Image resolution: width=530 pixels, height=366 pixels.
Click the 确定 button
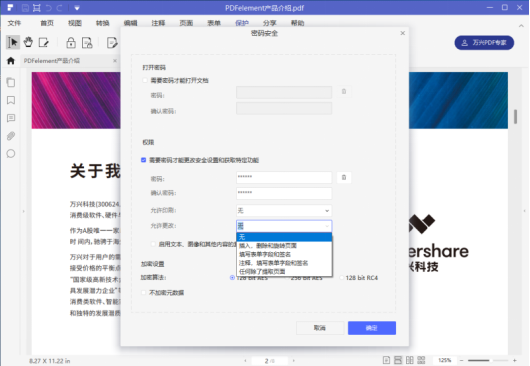372,328
